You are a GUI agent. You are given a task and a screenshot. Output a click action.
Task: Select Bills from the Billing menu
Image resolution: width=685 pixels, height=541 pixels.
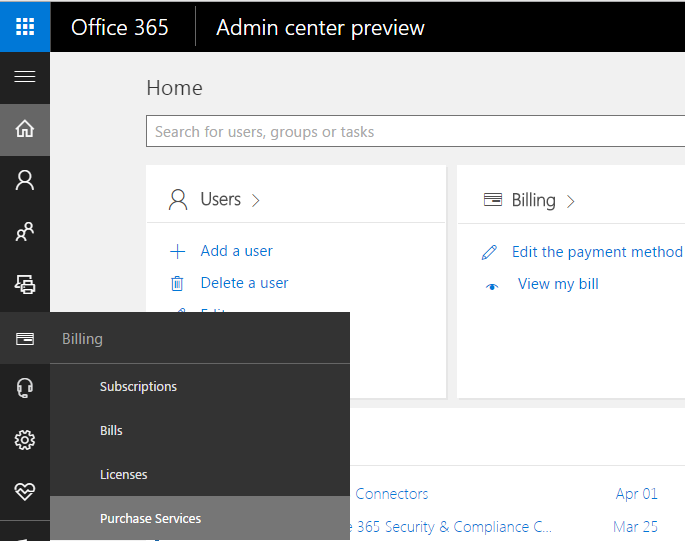click(111, 431)
